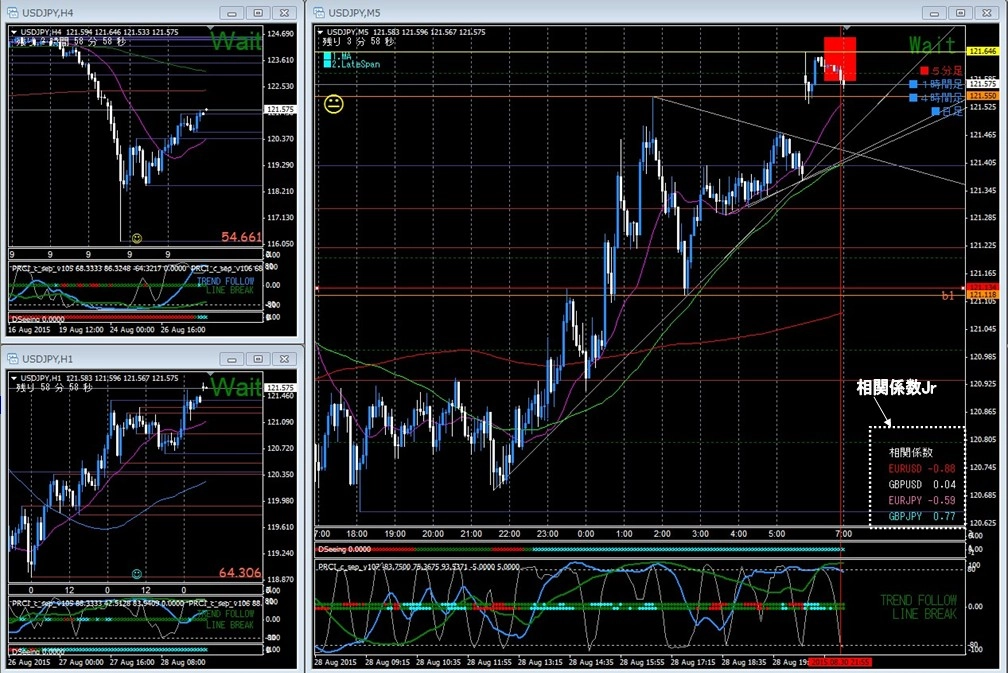
Task: Click the USDJPY,M5 window title text
Action: [354, 13]
